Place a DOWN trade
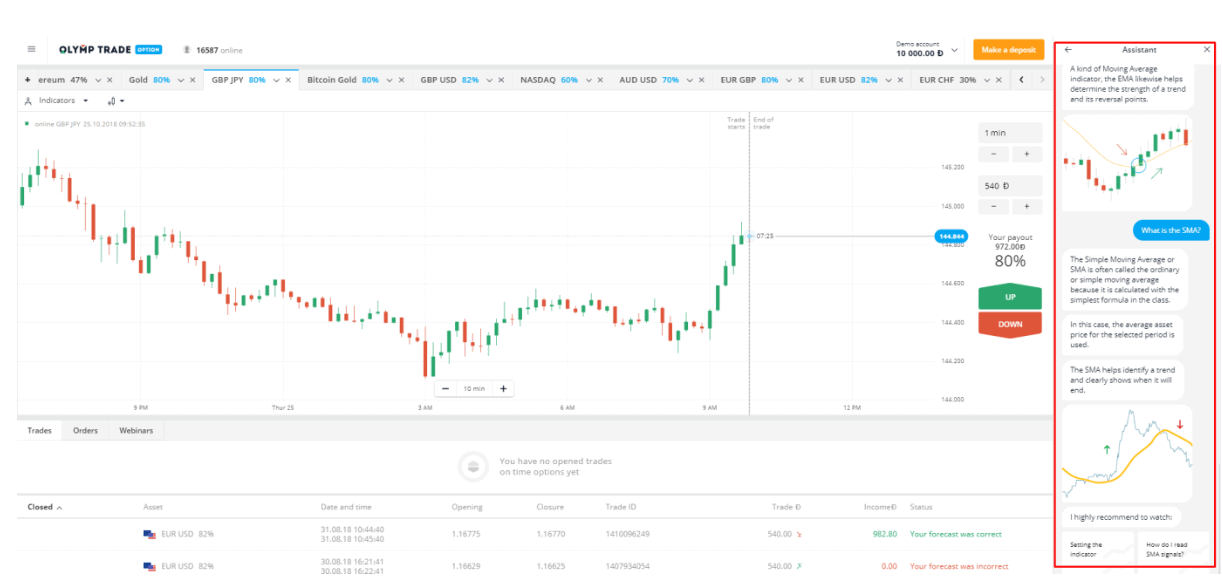 pos(1010,324)
